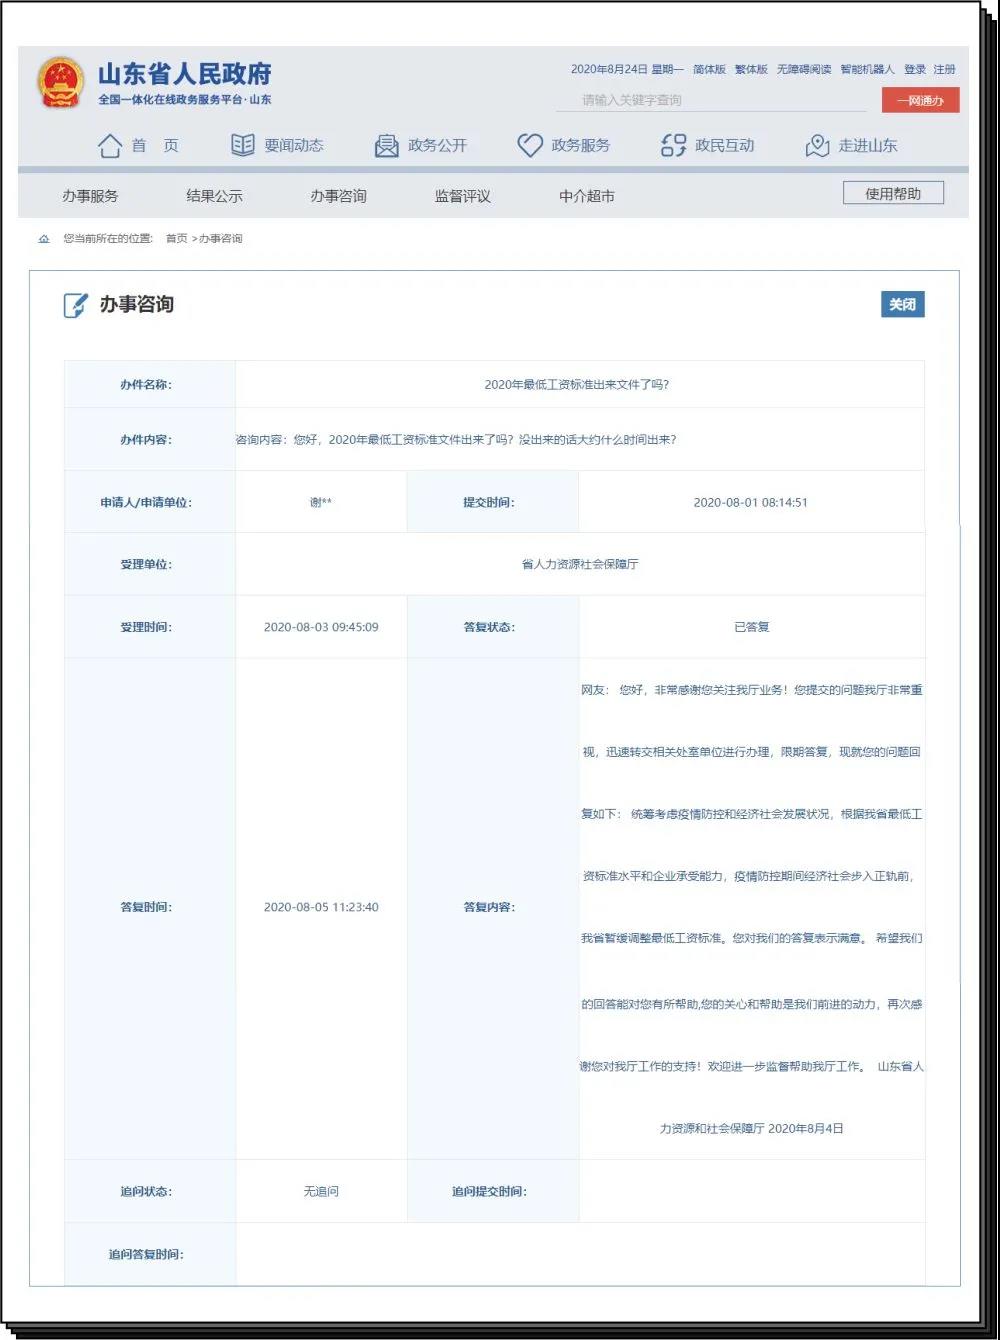Viewport: 1000px width, 1340px height.
Task: Switch to the 结果公示 tab
Action: tap(214, 196)
